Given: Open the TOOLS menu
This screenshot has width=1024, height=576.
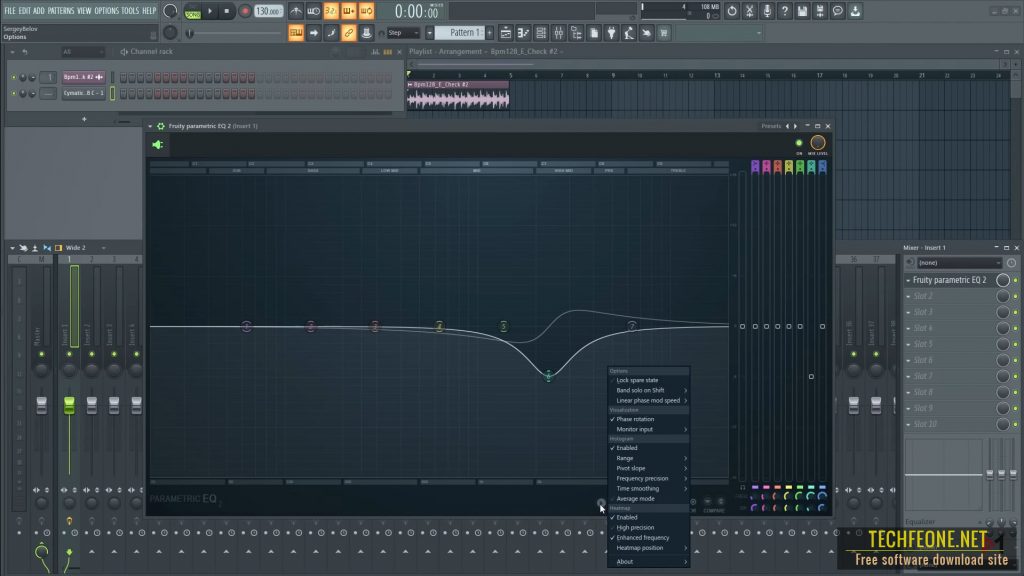Looking at the screenshot, I should [x=130, y=10].
